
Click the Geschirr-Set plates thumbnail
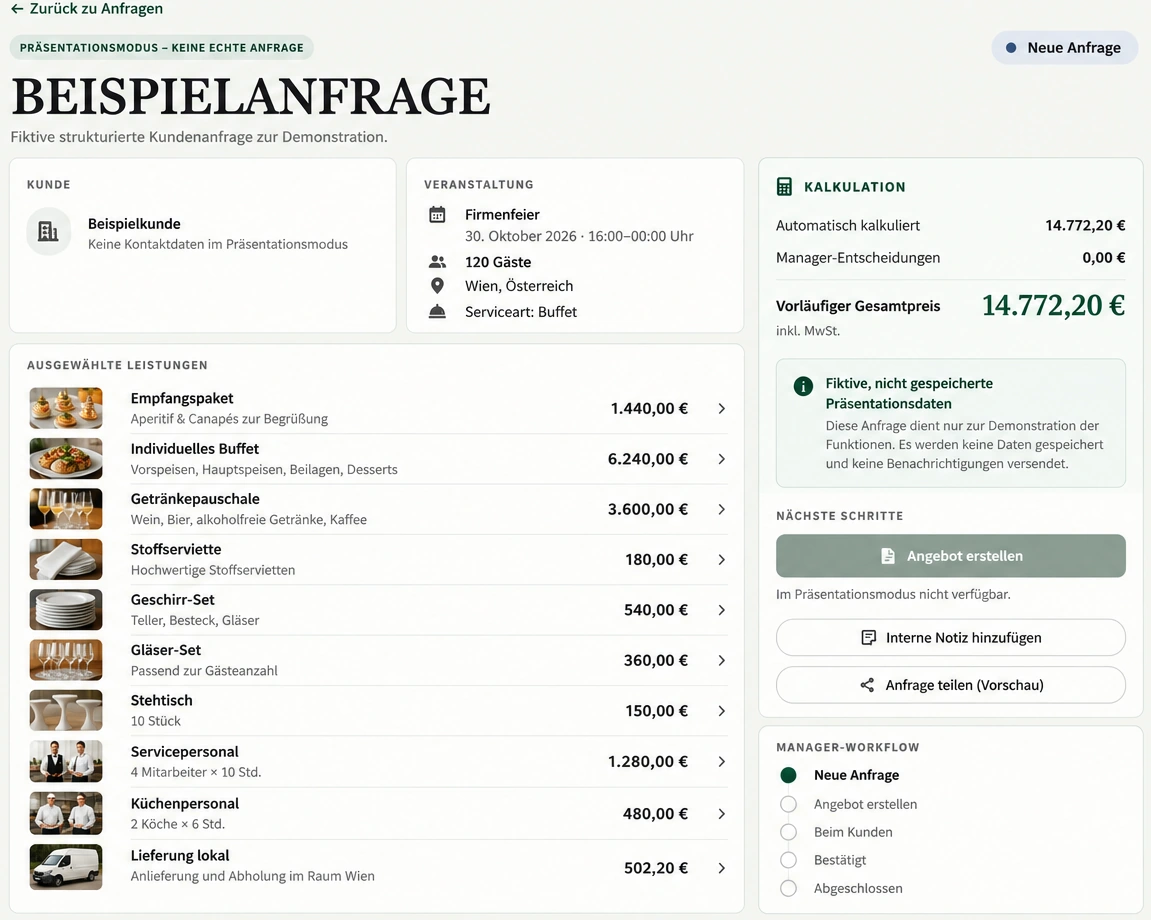[x=66, y=610]
